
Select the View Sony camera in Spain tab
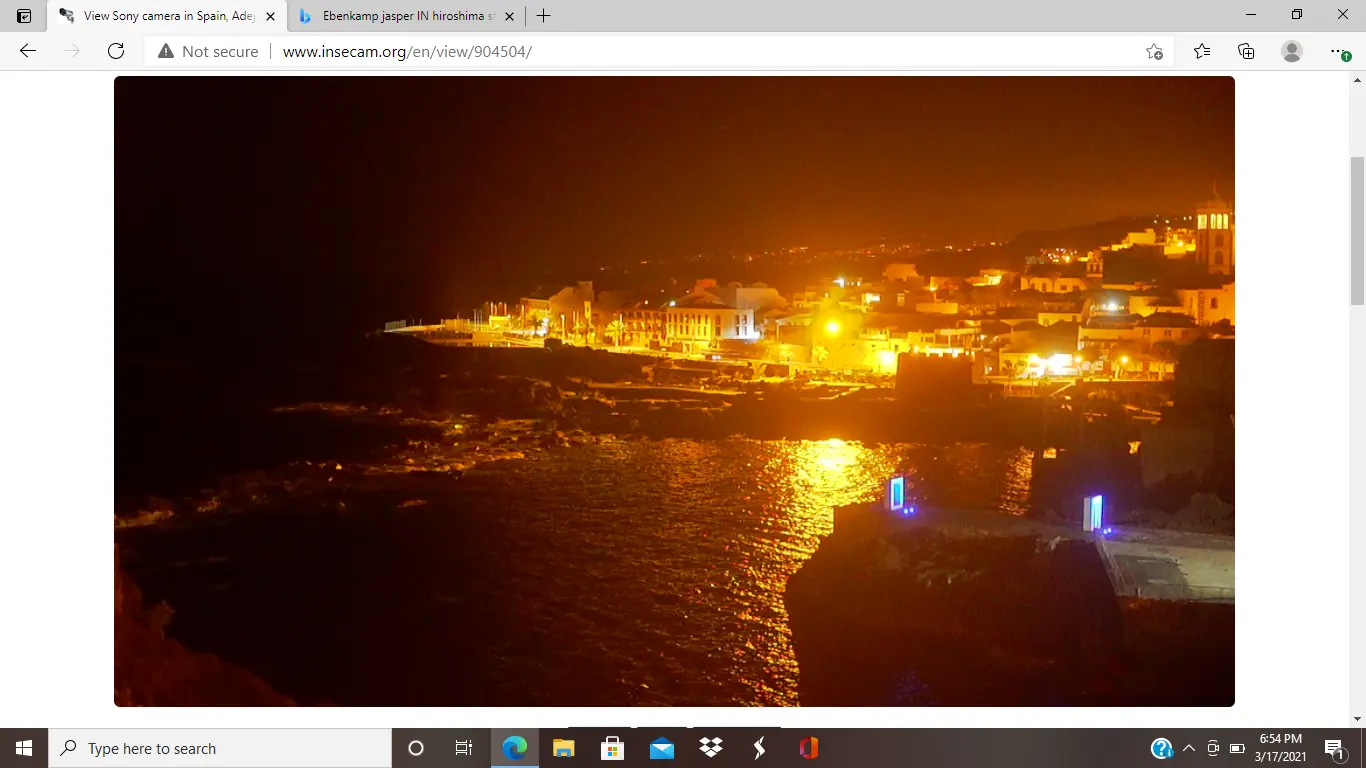(x=160, y=16)
